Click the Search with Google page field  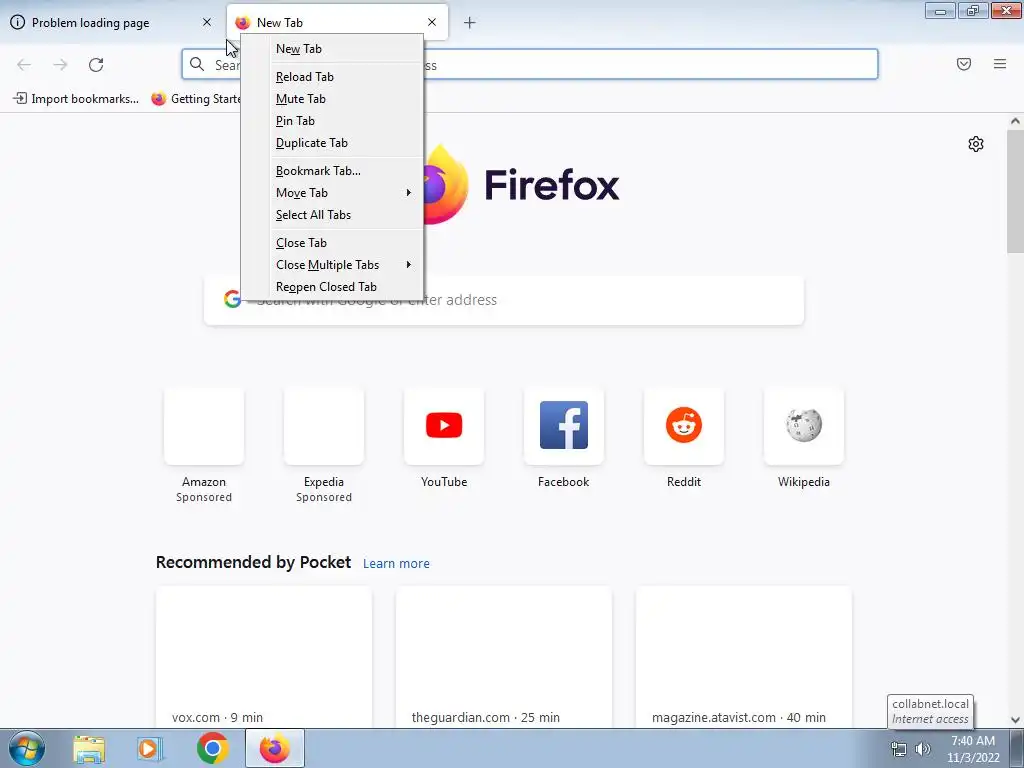tap(504, 300)
